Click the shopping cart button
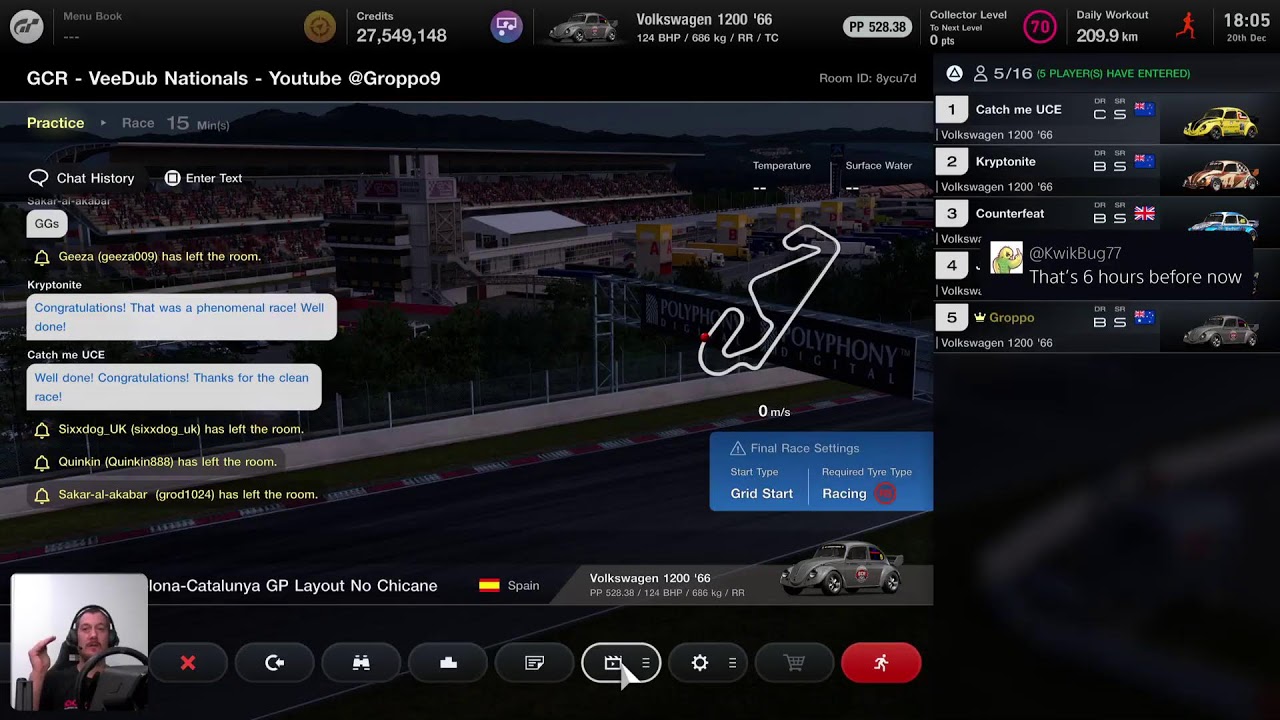 794,663
